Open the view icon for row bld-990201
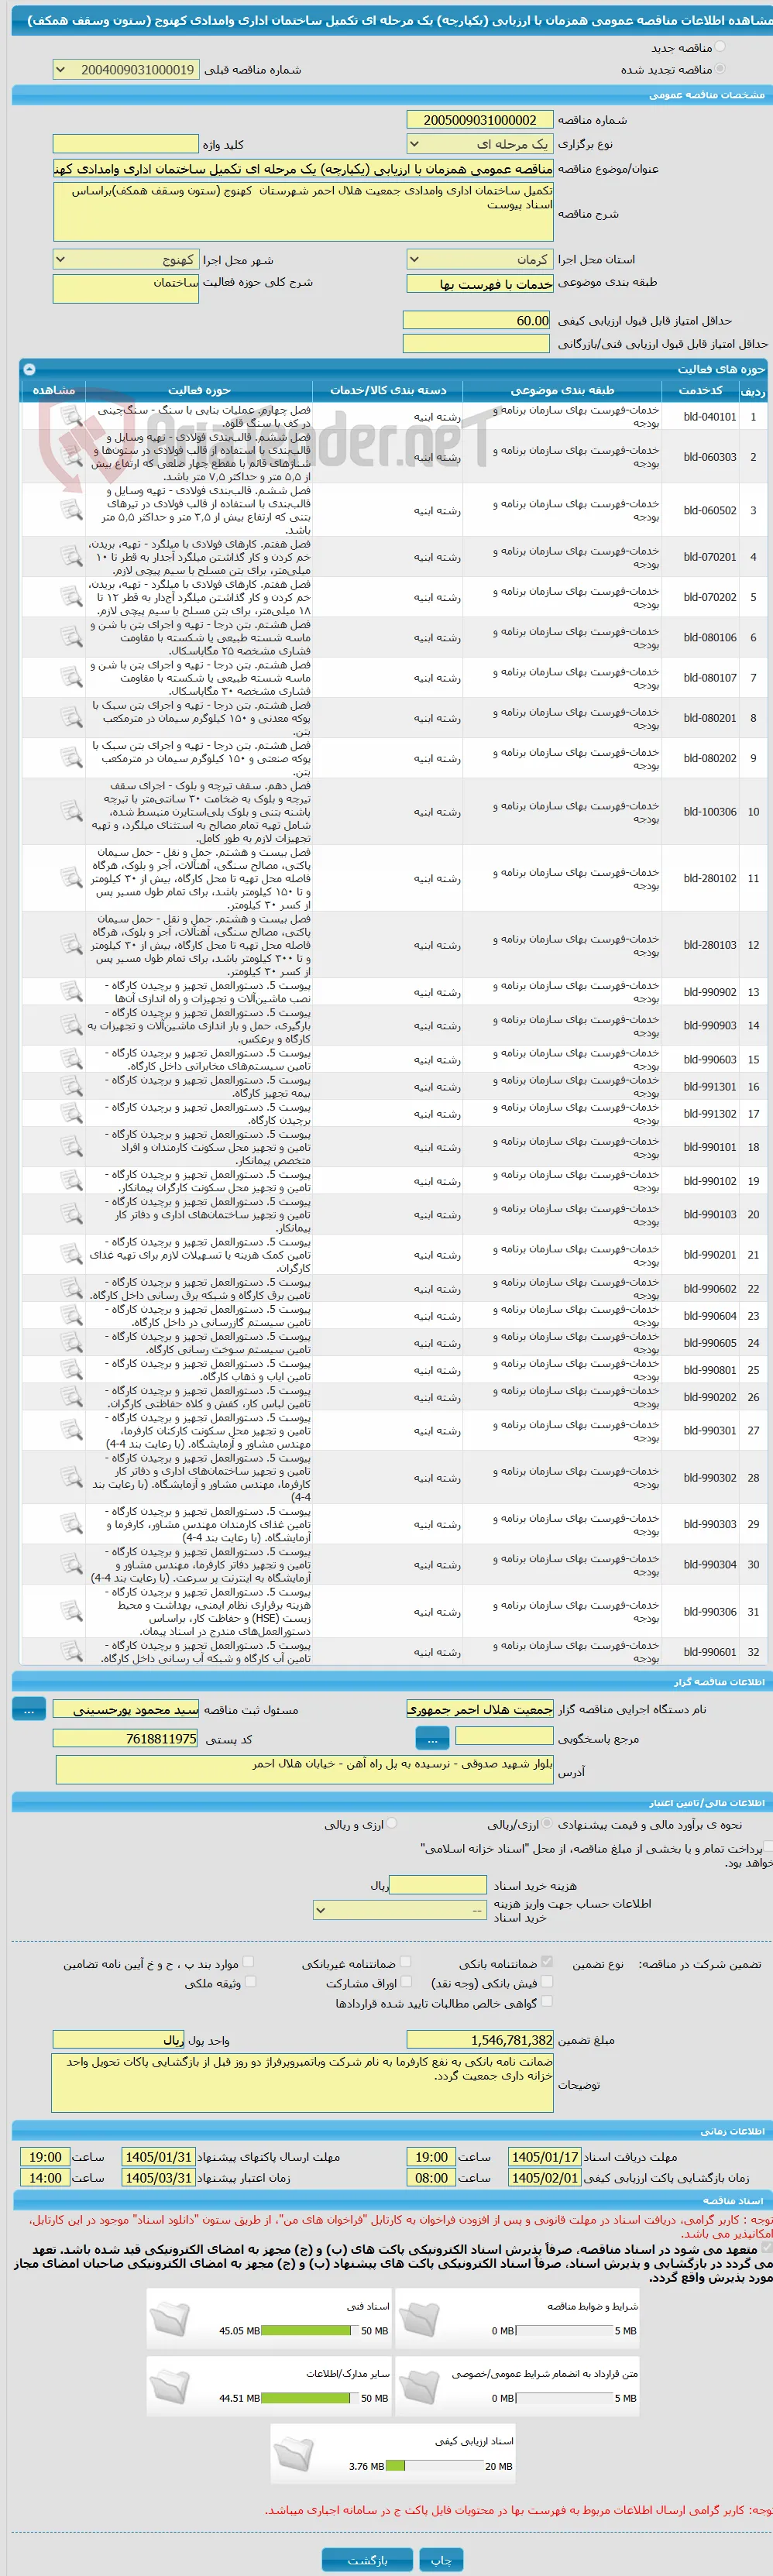 click(71, 1254)
